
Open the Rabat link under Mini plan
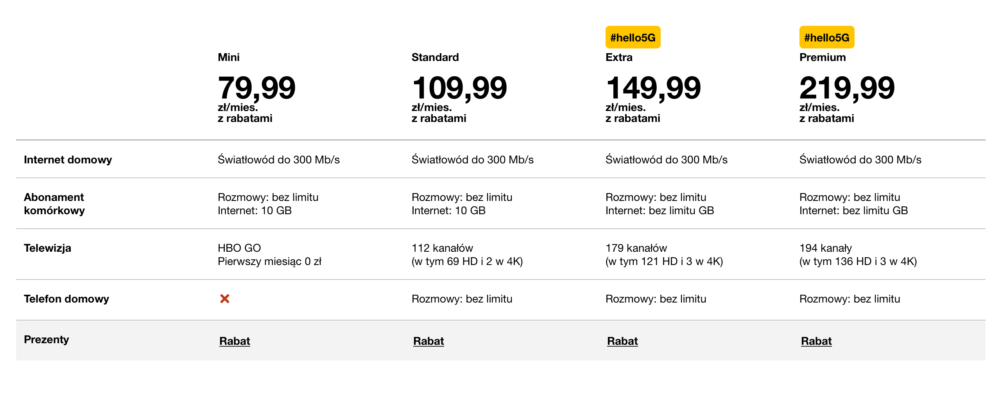(x=235, y=341)
